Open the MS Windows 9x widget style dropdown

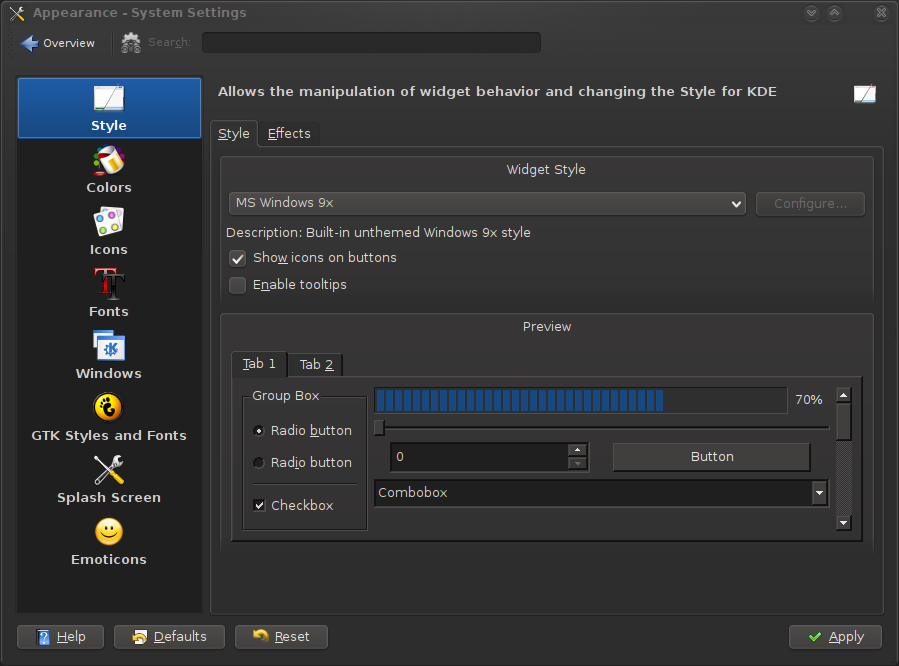pos(487,203)
